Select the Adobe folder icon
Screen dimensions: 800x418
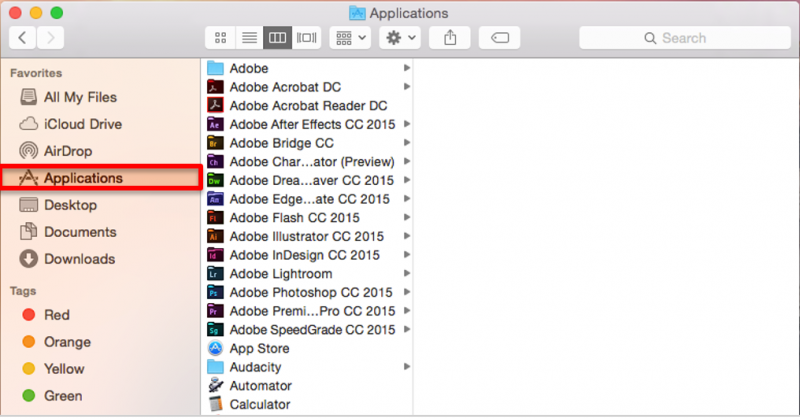[215, 68]
